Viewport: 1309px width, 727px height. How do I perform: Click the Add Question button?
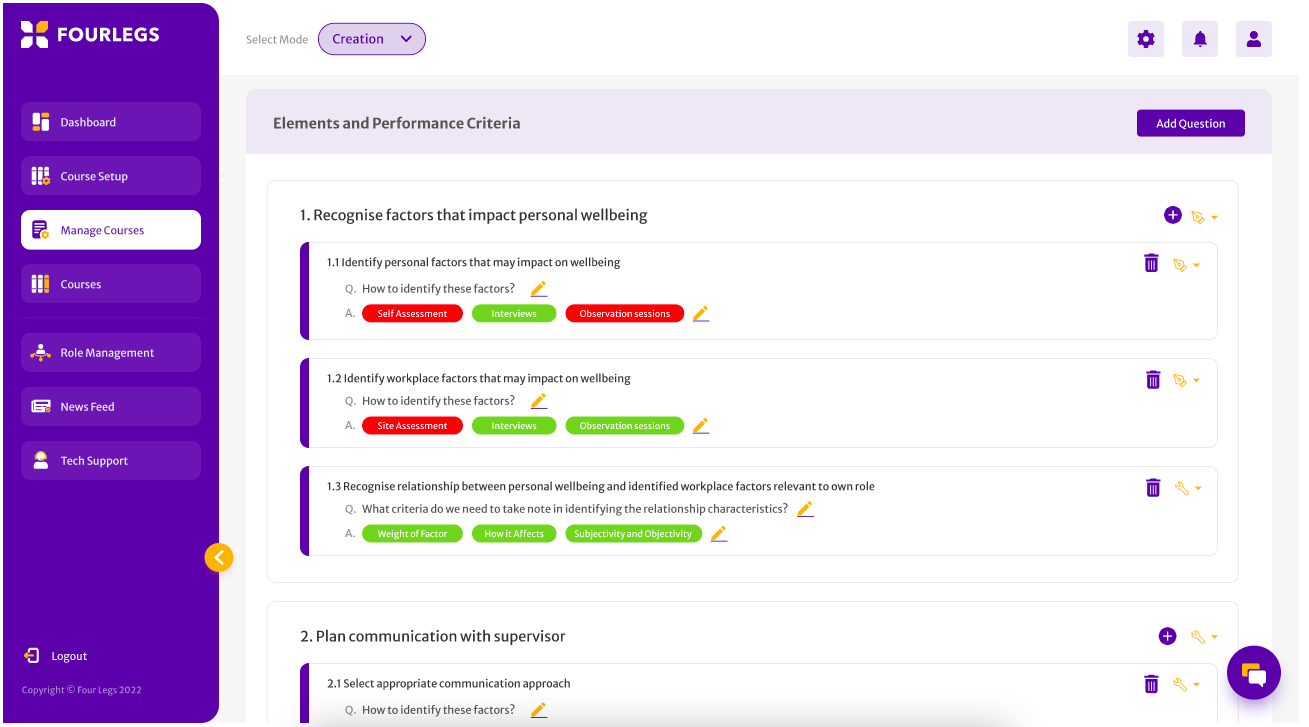tap(1190, 123)
